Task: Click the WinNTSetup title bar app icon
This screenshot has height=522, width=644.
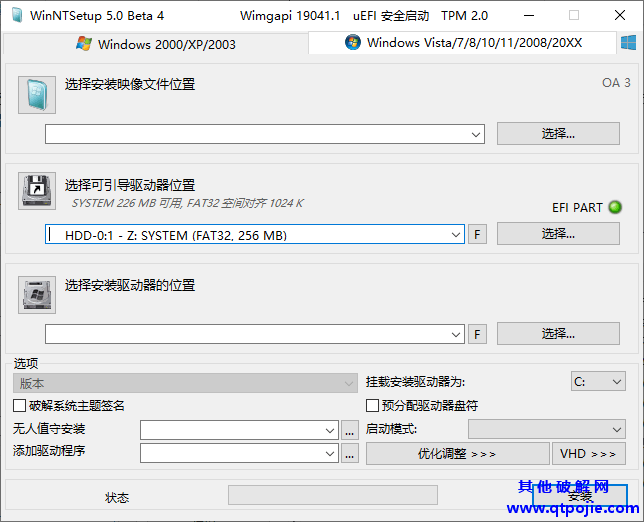Action: [x=17, y=16]
